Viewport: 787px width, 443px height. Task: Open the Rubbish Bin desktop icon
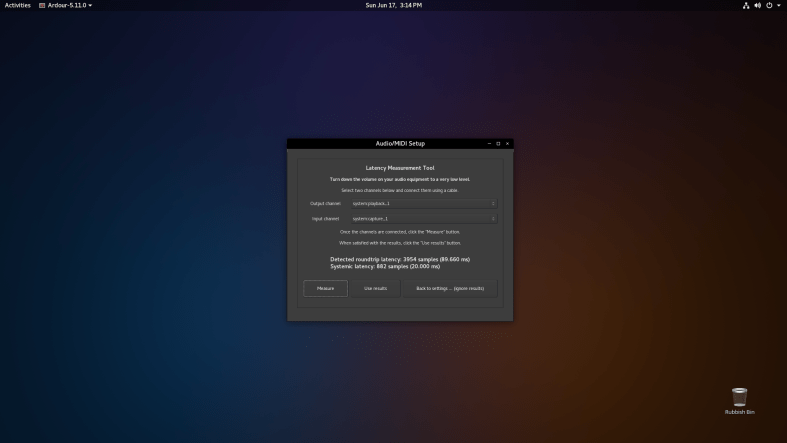739,399
